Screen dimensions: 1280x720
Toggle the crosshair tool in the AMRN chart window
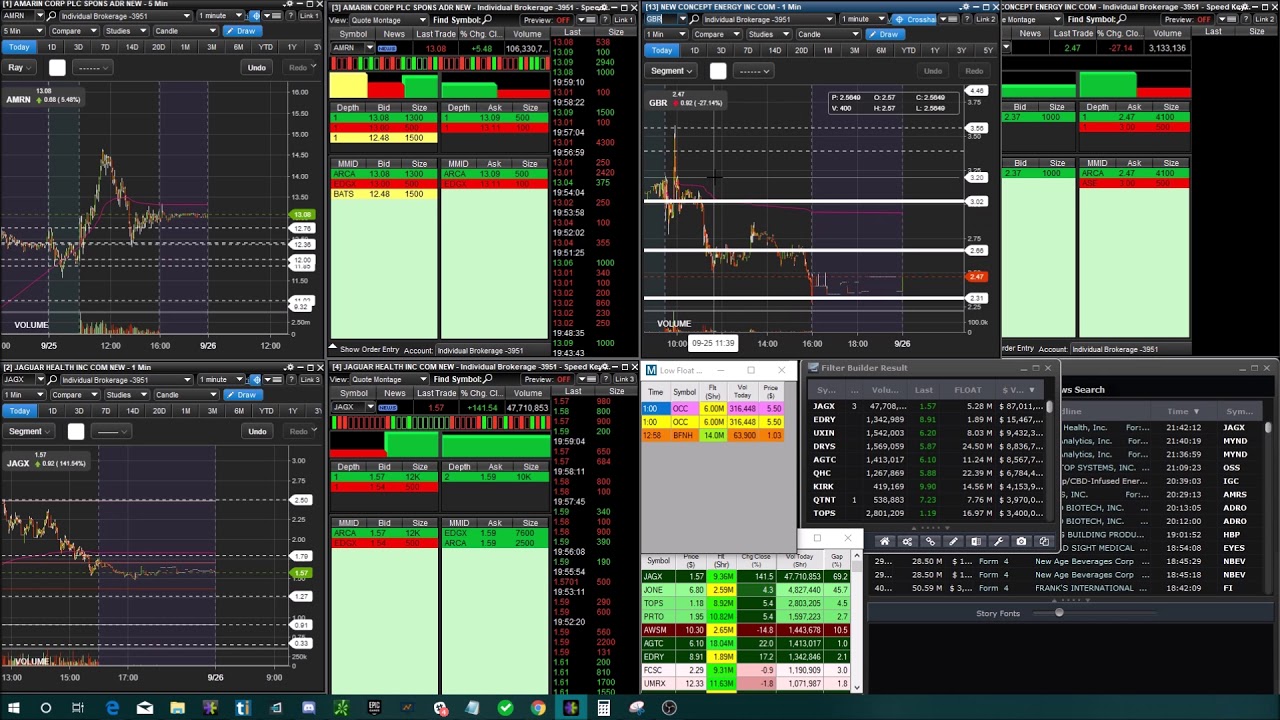[x=255, y=16]
